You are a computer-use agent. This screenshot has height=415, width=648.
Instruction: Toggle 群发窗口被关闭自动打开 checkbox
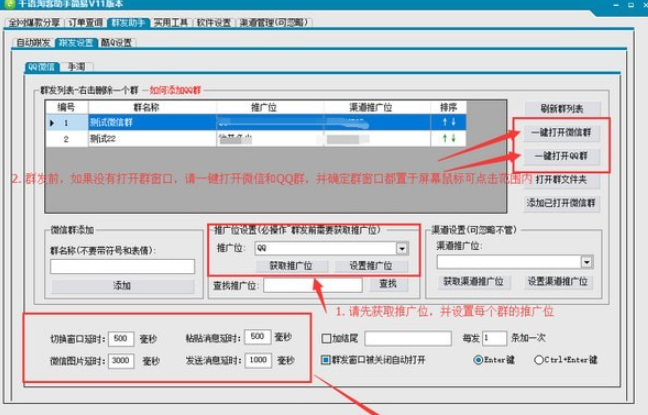327,359
